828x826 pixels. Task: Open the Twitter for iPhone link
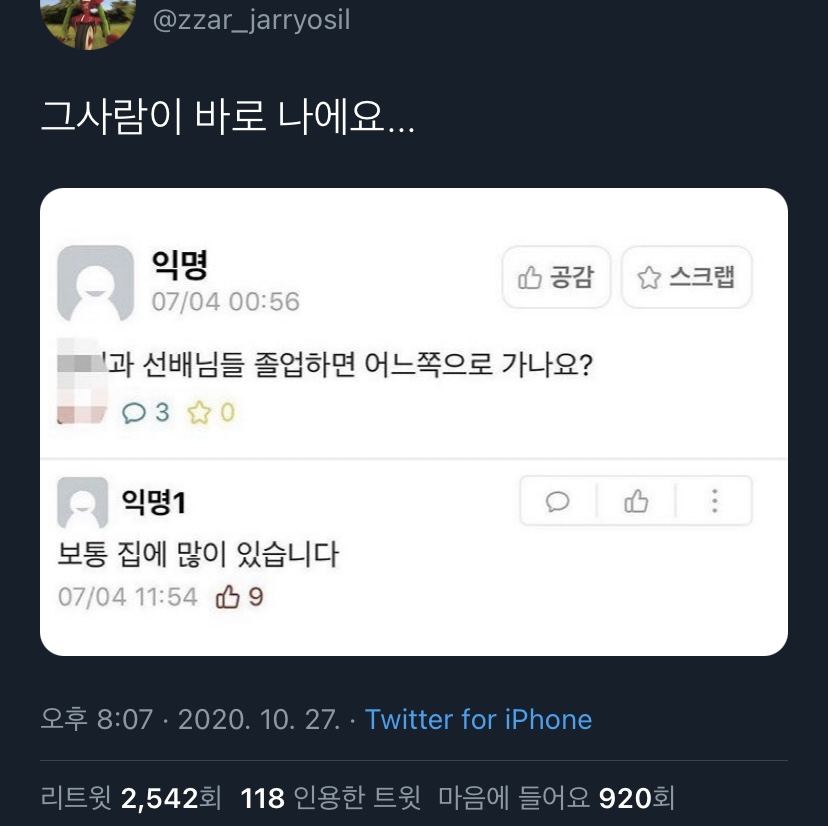(479, 719)
